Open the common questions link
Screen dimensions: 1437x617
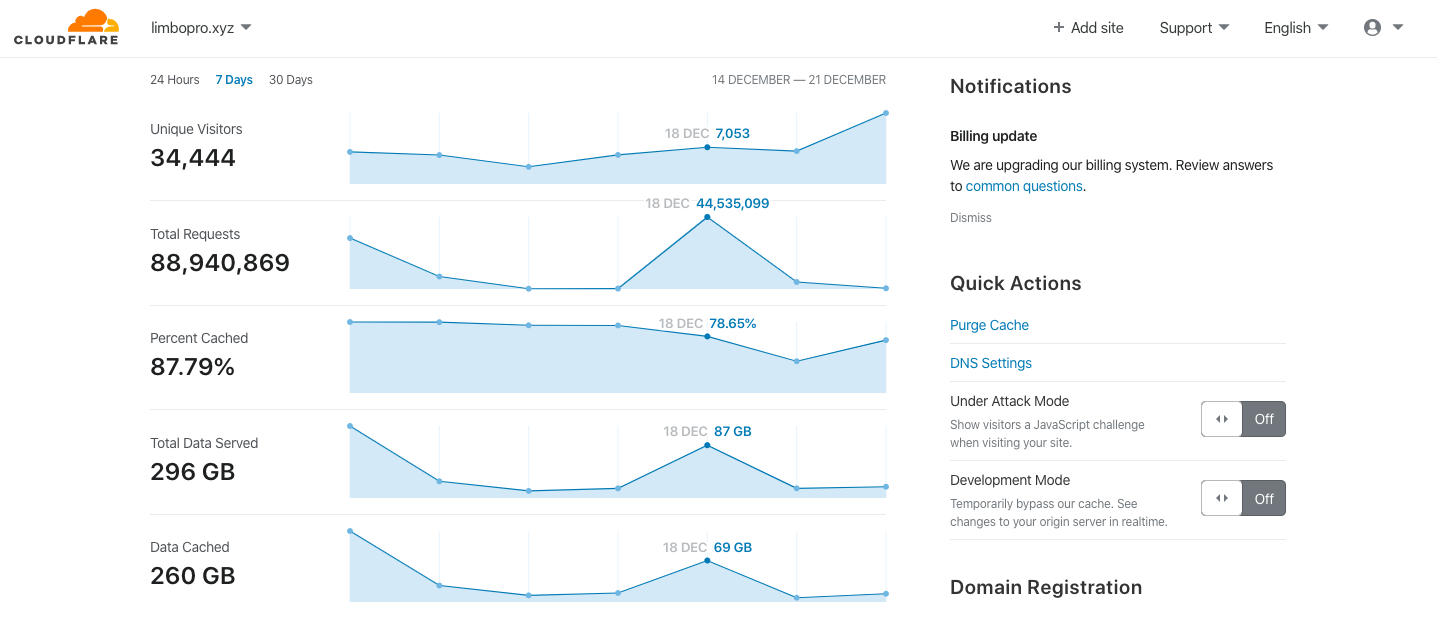click(1024, 186)
